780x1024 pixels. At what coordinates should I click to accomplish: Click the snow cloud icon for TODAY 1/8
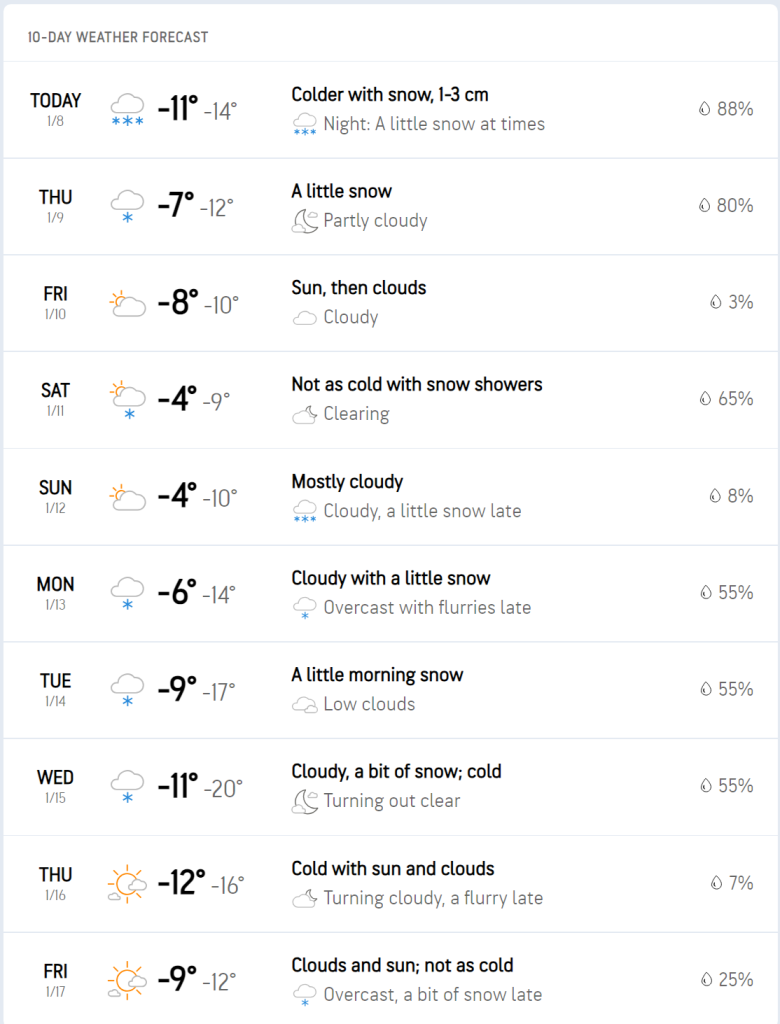pos(127,109)
